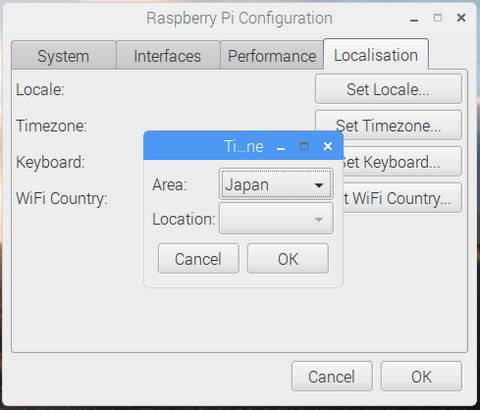This screenshot has height=410, width=480.
Task: Click the Raspberry Pi Configuration title bar text
Action: pyautogui.click(x=239, y=18)
